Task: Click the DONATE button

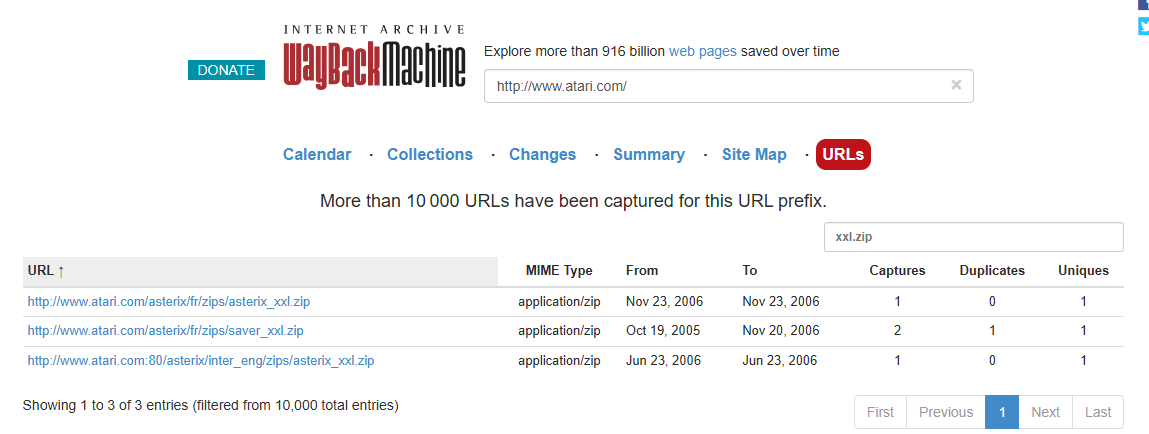Action: 226,70
